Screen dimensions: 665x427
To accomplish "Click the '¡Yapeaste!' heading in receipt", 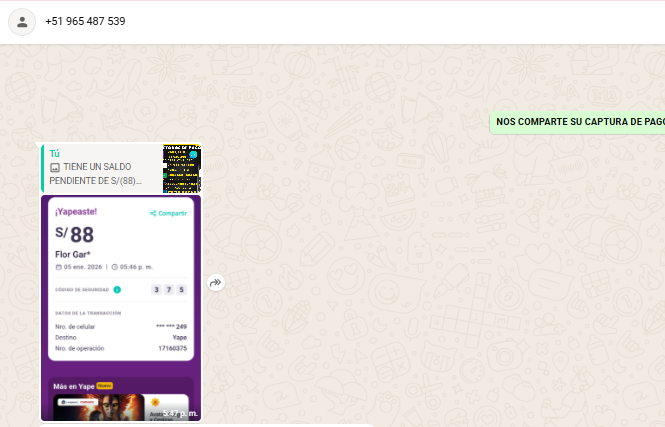I will pyautogui.click(x=76, y=212).
